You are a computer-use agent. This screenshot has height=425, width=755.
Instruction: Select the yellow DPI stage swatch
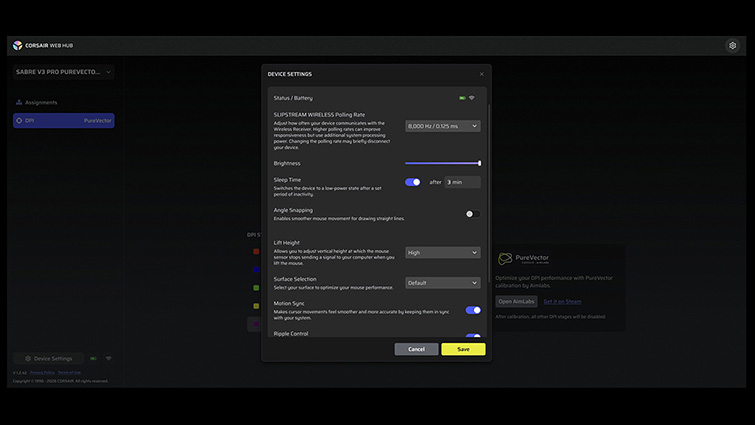tap(256, 306)
